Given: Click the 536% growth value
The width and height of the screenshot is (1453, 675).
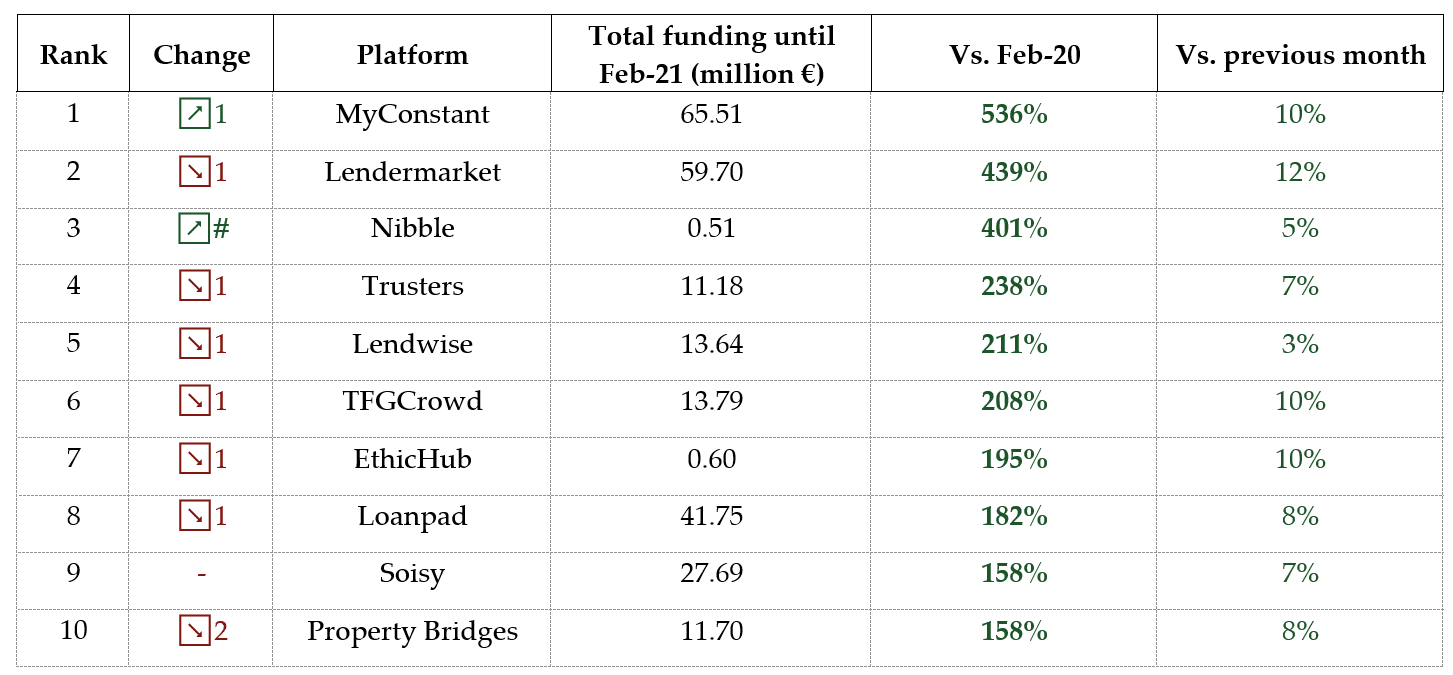Looking at the screenshot, I should (x=1014, y=115).
